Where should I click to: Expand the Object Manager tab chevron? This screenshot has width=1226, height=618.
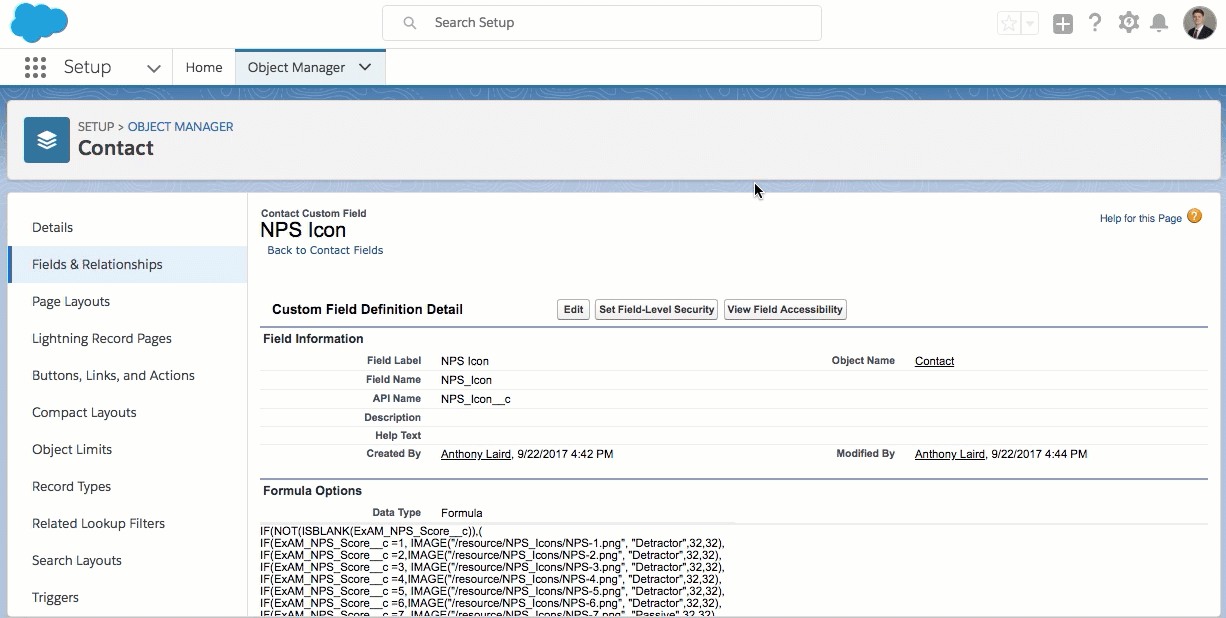tap(365, 67)
